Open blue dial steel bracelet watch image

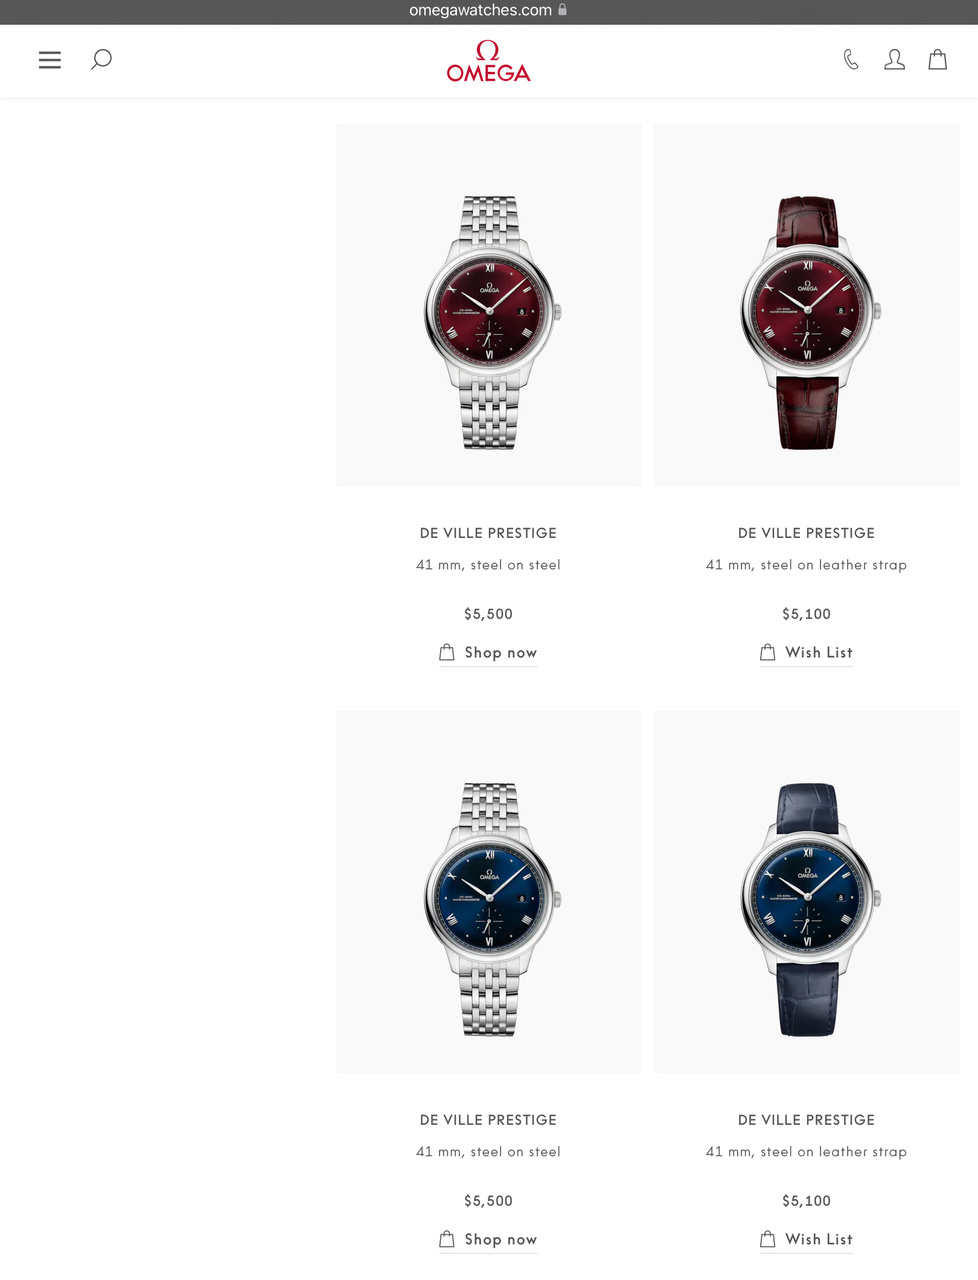pyautogui.click(x=489, y=892)
